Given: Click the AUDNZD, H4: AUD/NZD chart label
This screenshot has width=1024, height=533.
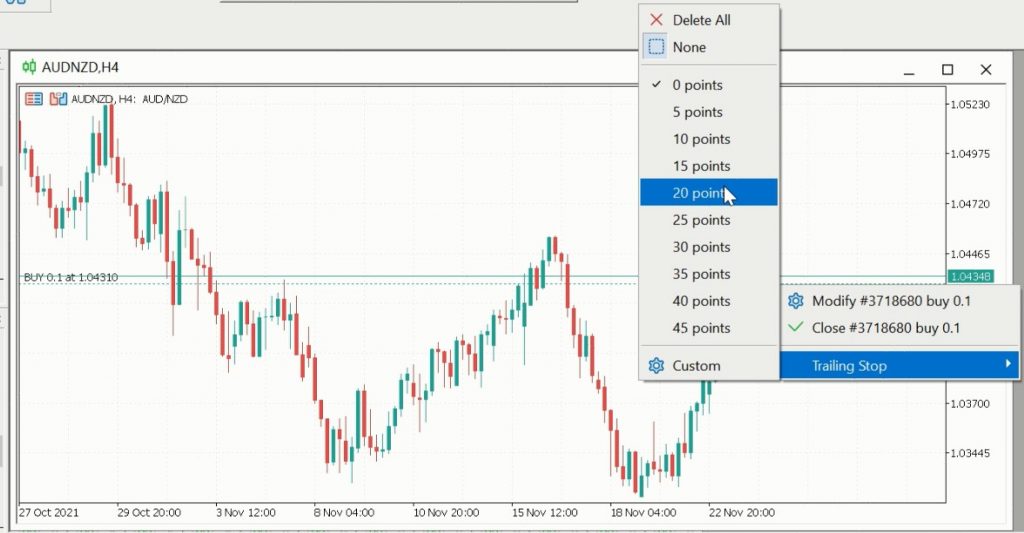Looking at the screenshot, I should (129, 99).
